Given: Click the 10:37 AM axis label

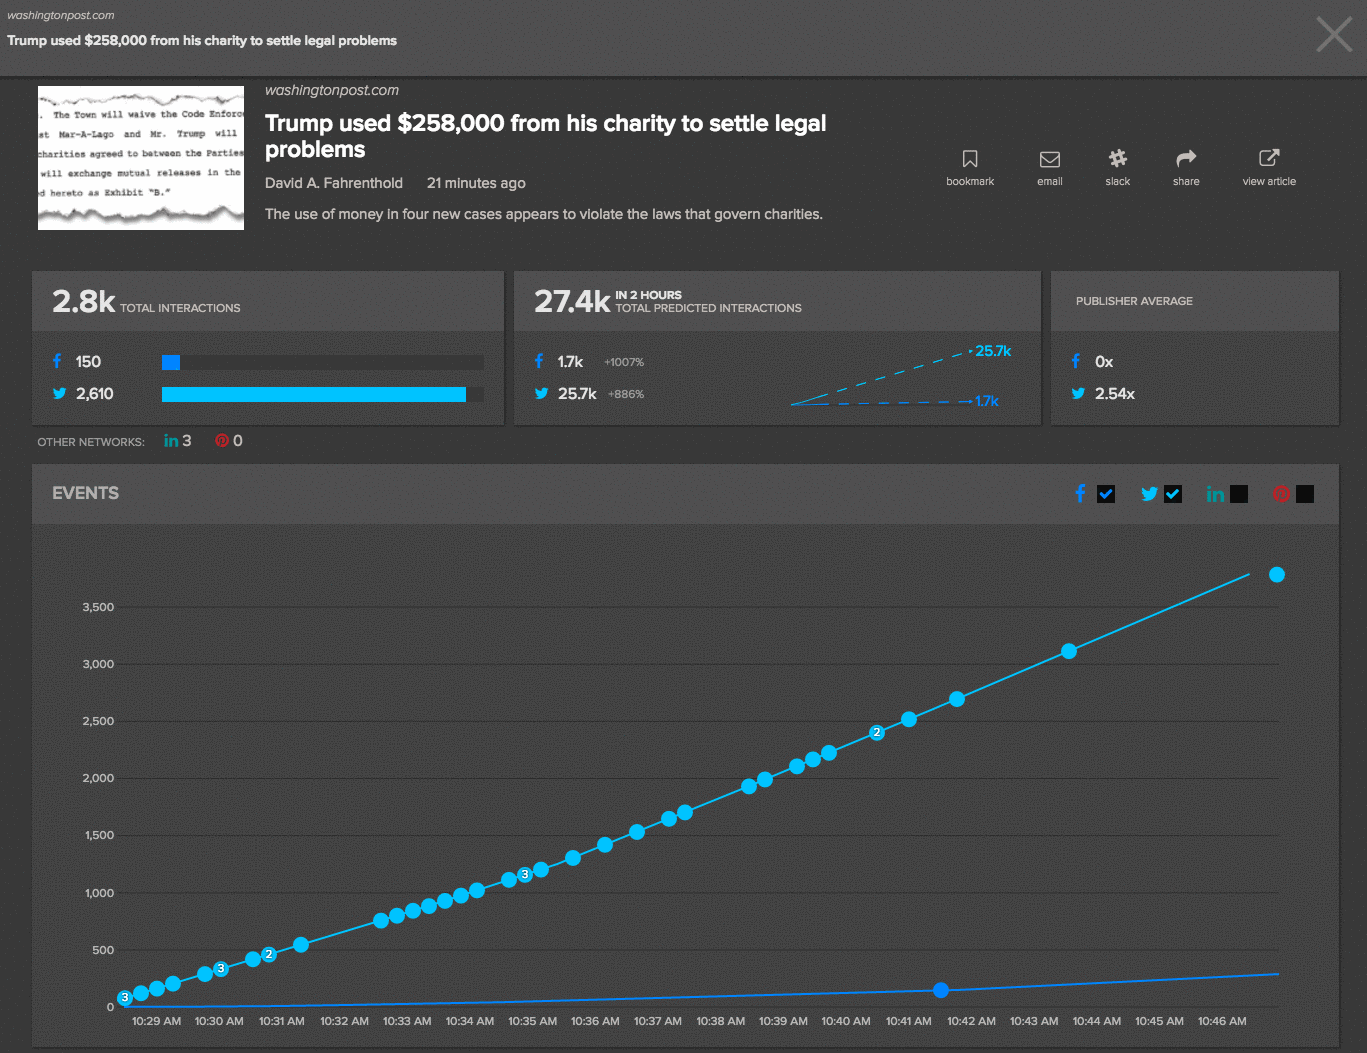Looking at the screenshot, I should pyautogui.click(x=658, y=1021).
